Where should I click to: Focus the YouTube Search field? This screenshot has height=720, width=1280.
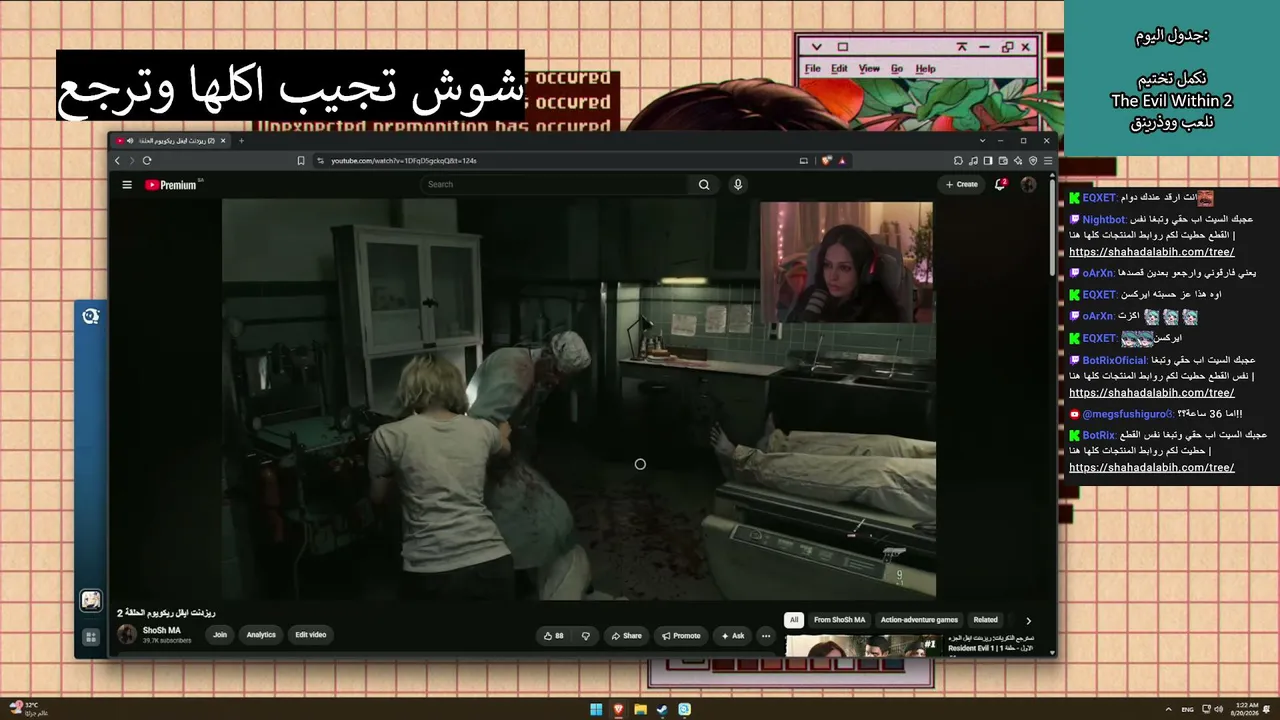pos(556,185)
